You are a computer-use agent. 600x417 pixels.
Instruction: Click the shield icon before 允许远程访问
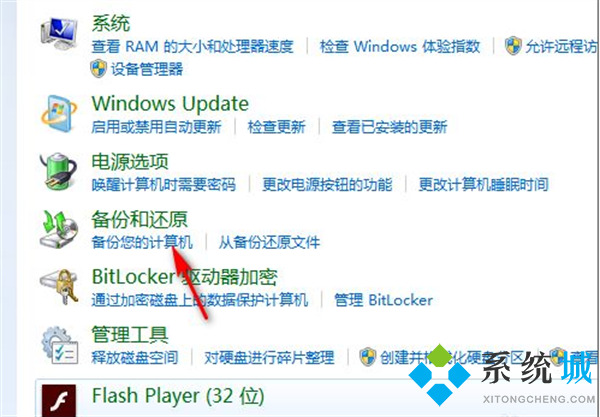point(513,46)
